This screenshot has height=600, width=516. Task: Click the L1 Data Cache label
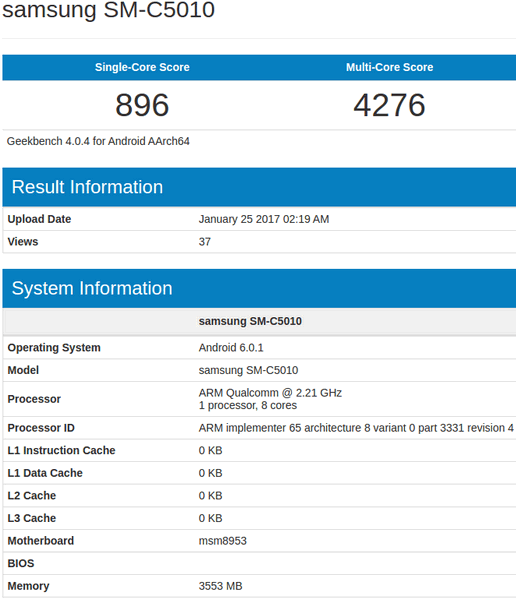tap(45, 473)
